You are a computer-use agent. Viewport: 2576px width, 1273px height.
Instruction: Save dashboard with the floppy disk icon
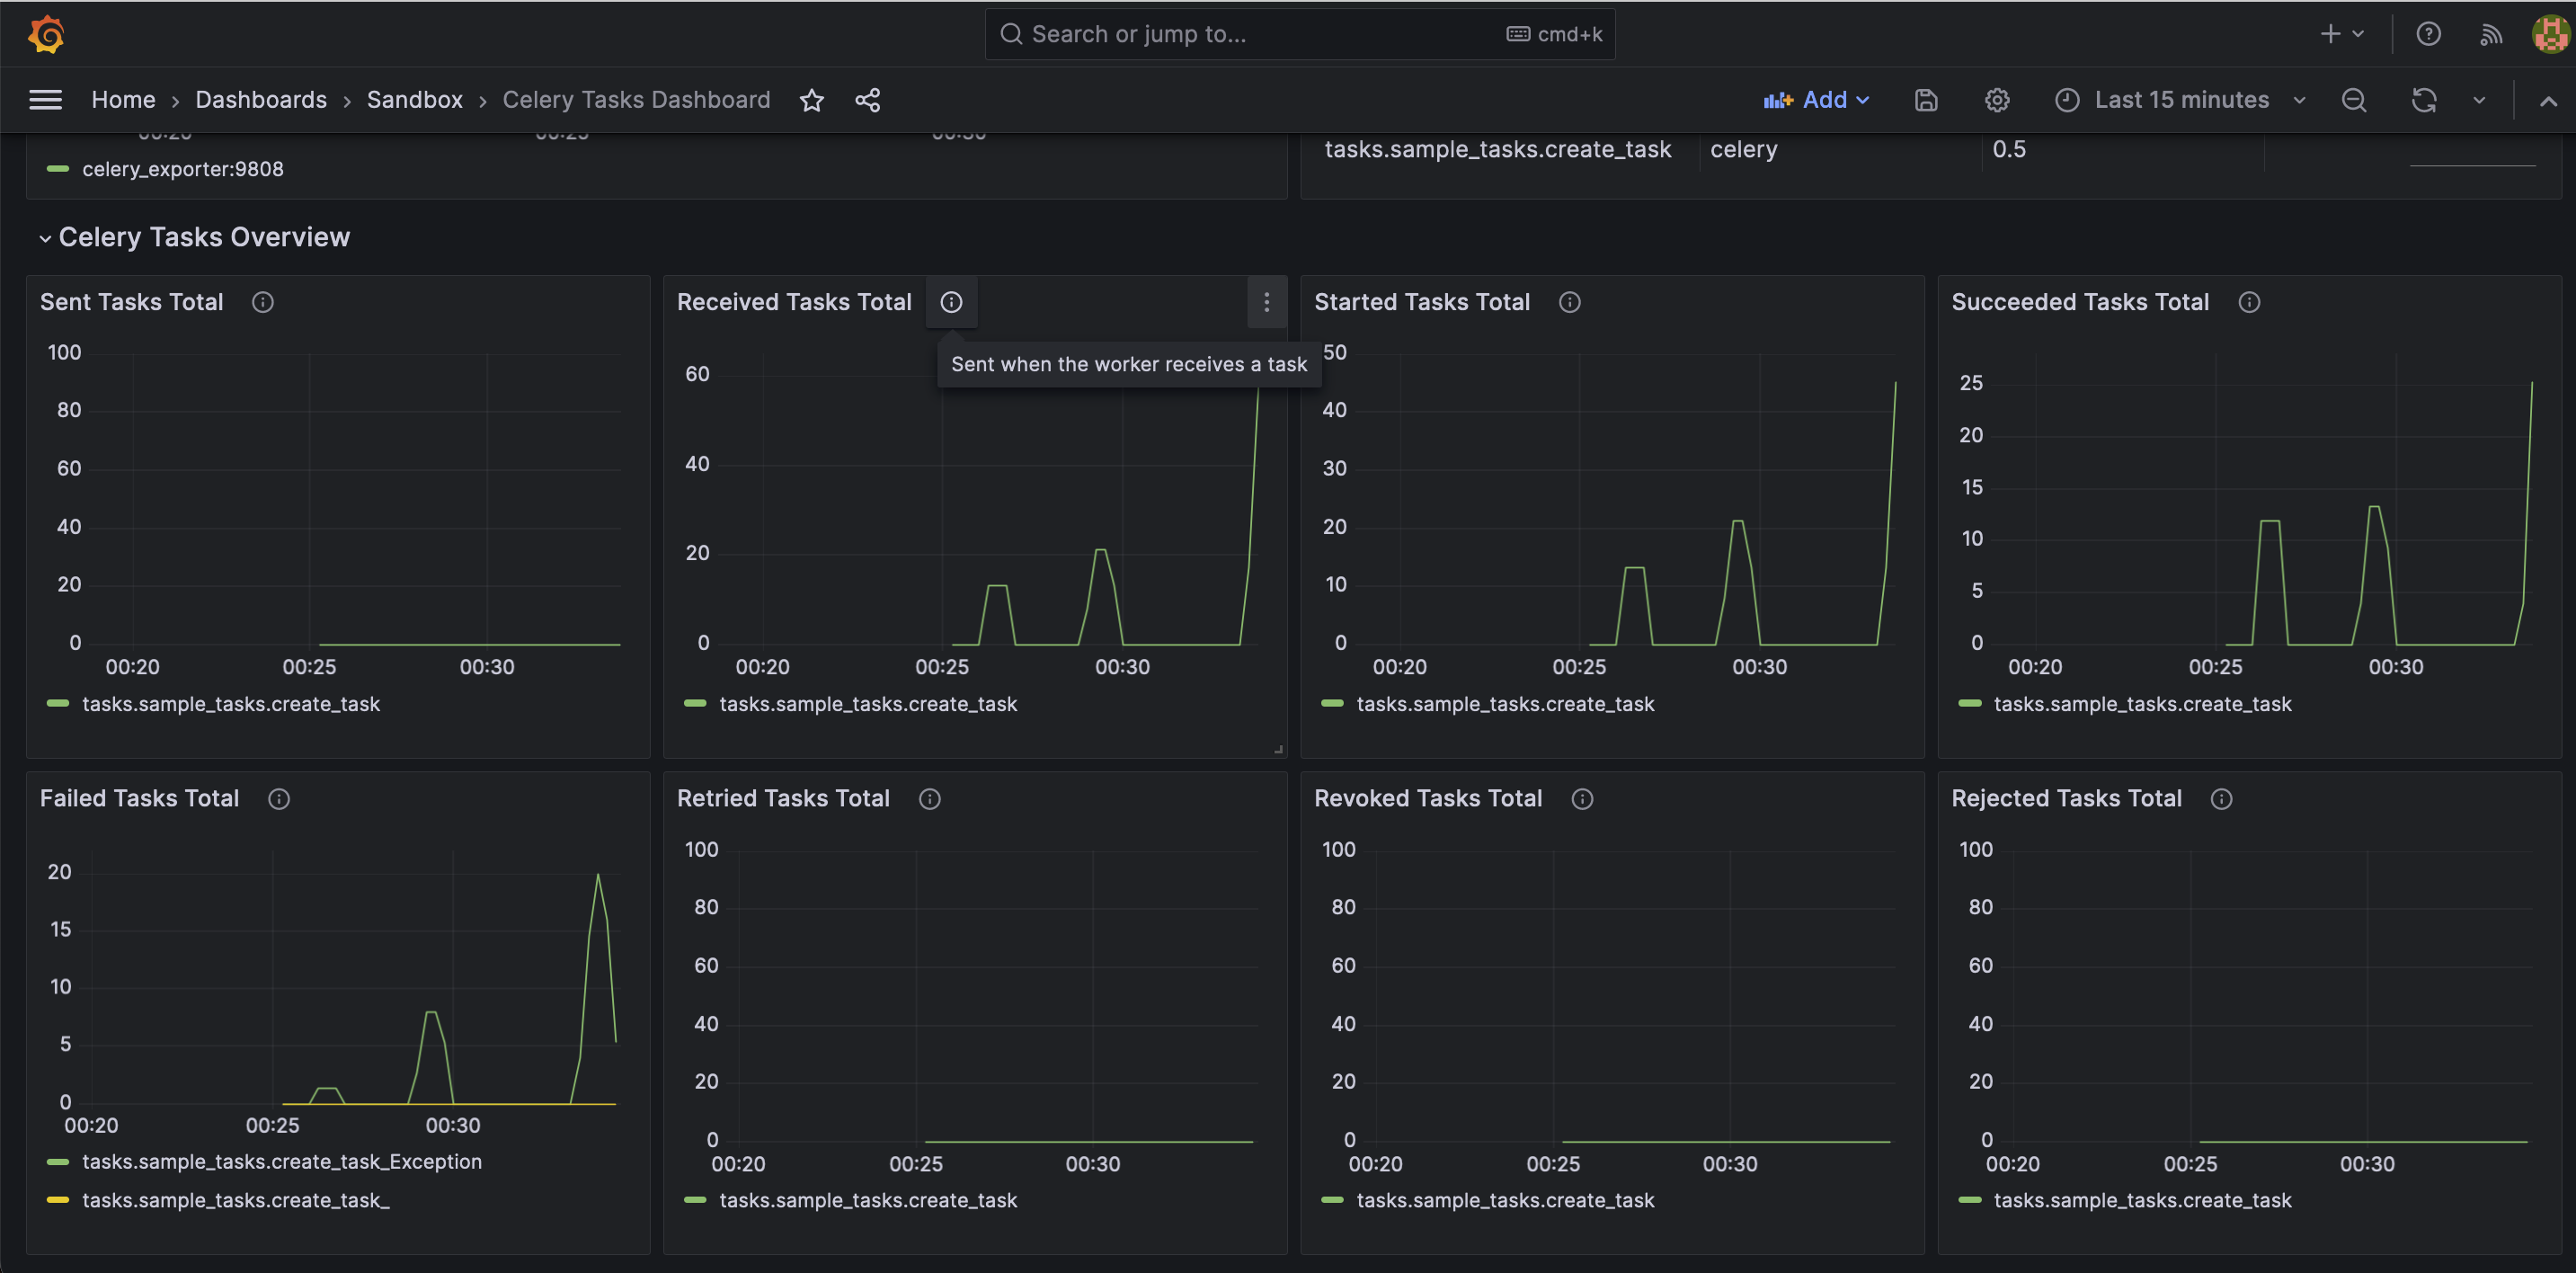[x=1926, y=100]
